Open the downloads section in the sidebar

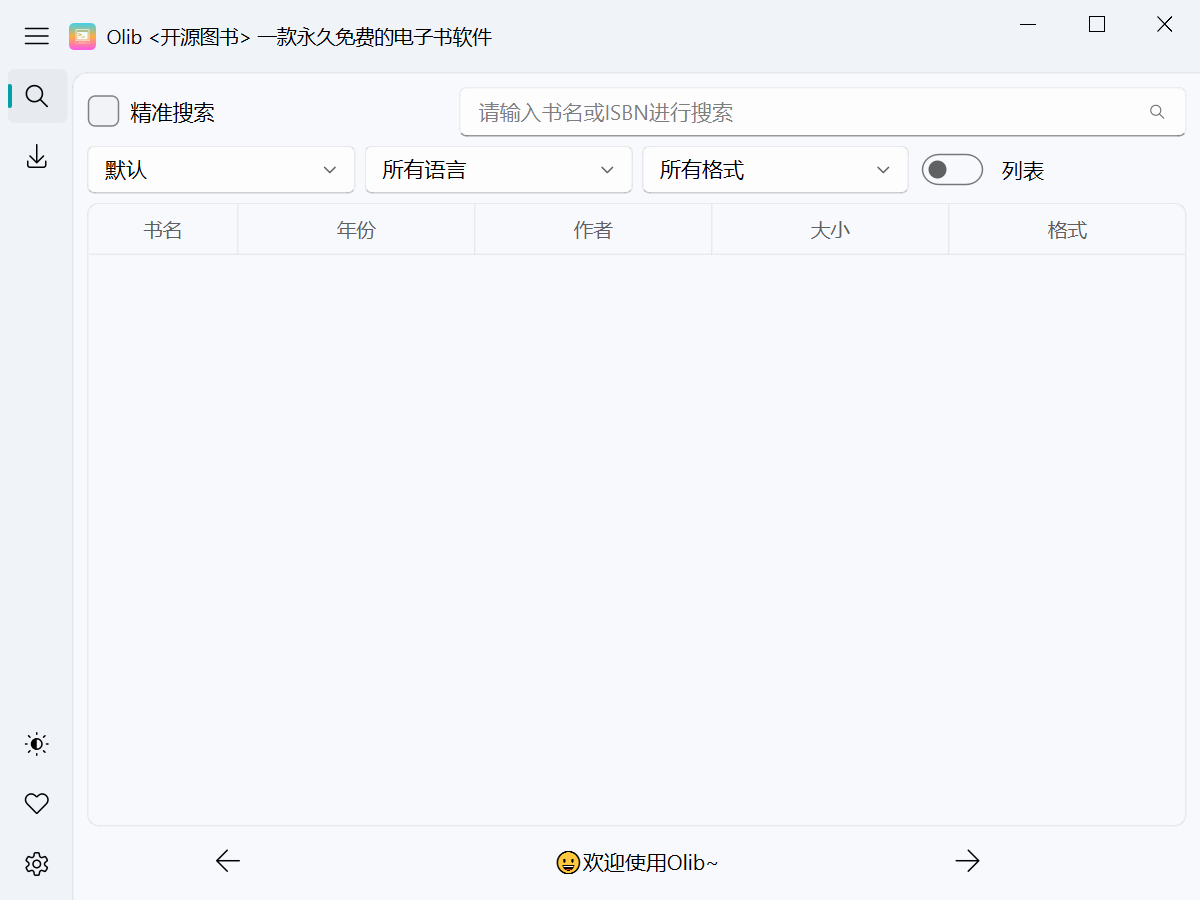[36, 157]
